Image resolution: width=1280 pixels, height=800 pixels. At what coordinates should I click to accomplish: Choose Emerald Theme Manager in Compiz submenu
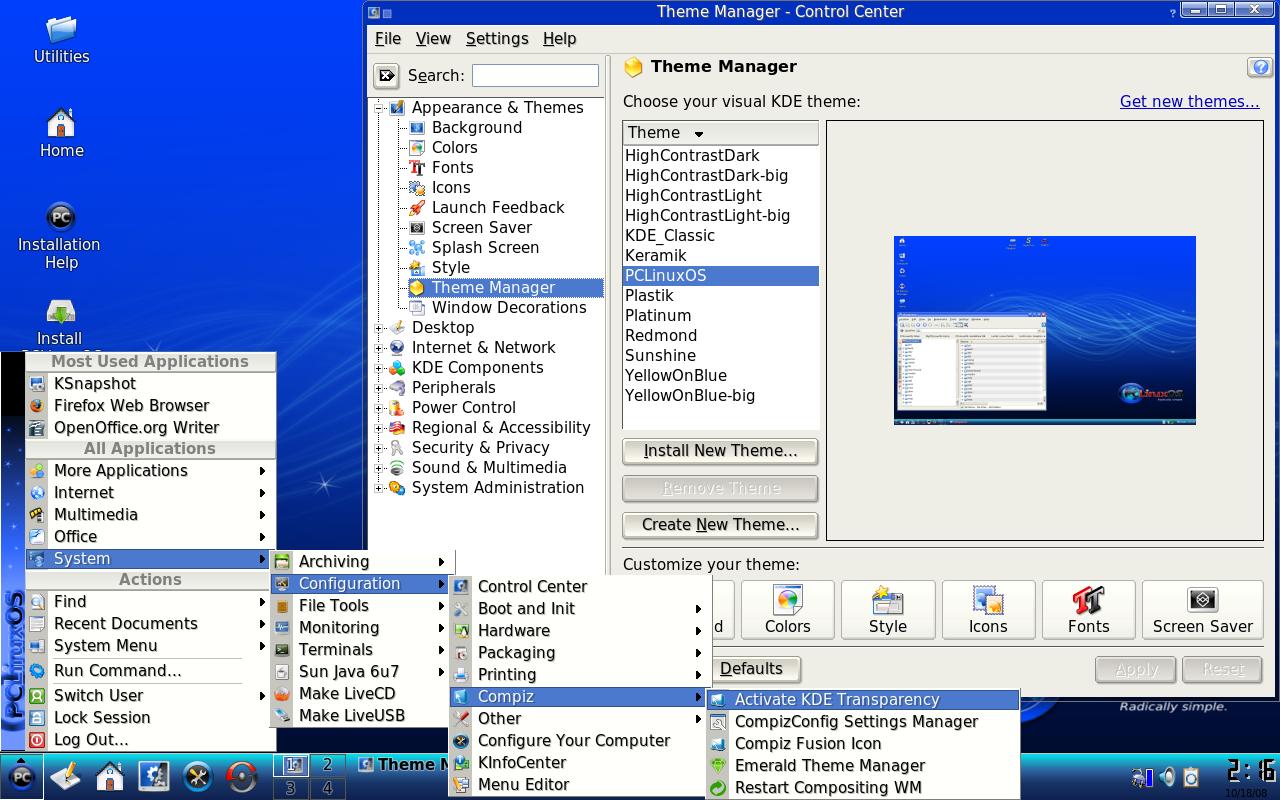(x=863, y=766)
